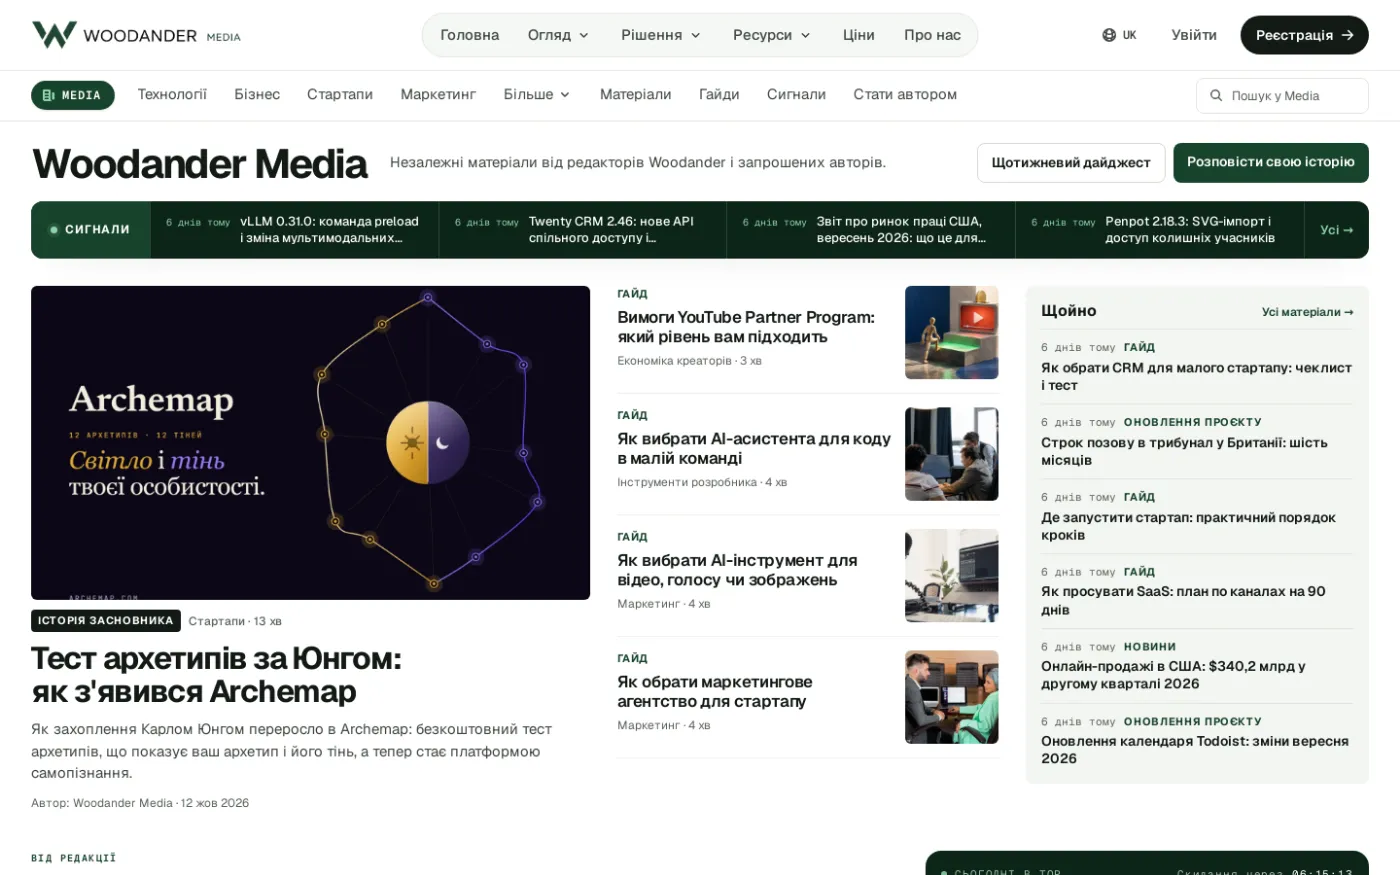The image size is (1400, 875).
Task: Click the search magnifier icon
Action: [1216, 96]
